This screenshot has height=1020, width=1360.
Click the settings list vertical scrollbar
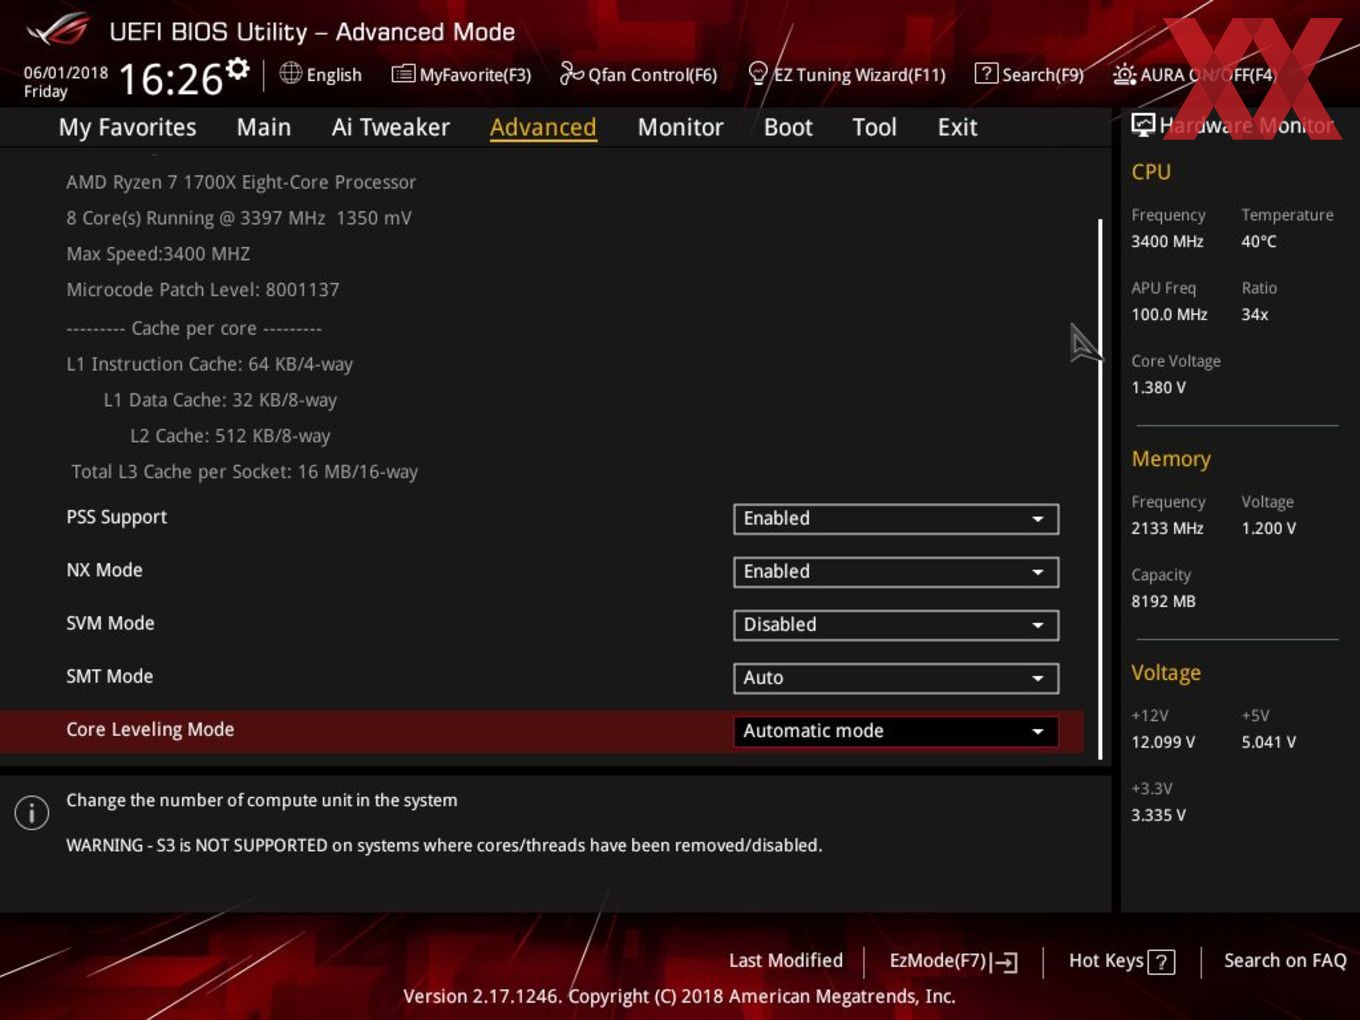click(x=1100, y=489)
